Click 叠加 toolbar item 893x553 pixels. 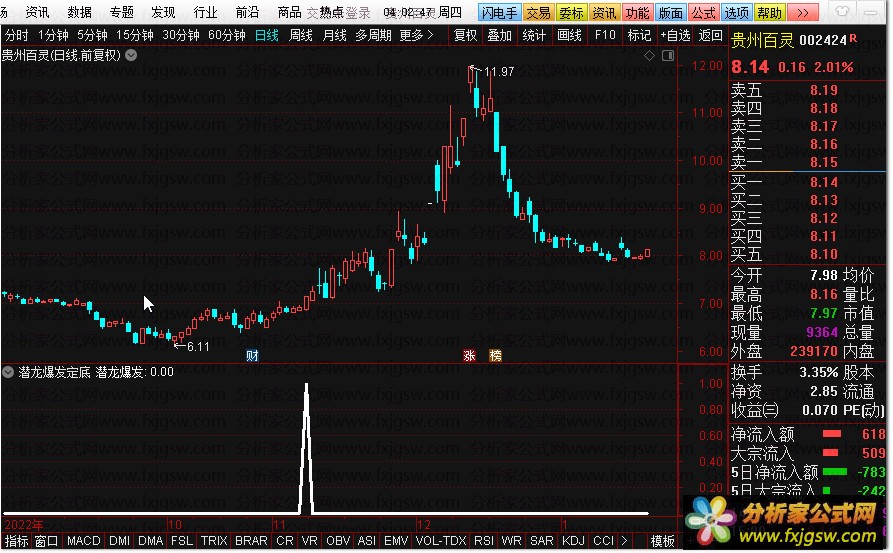(x=499, y=35)
